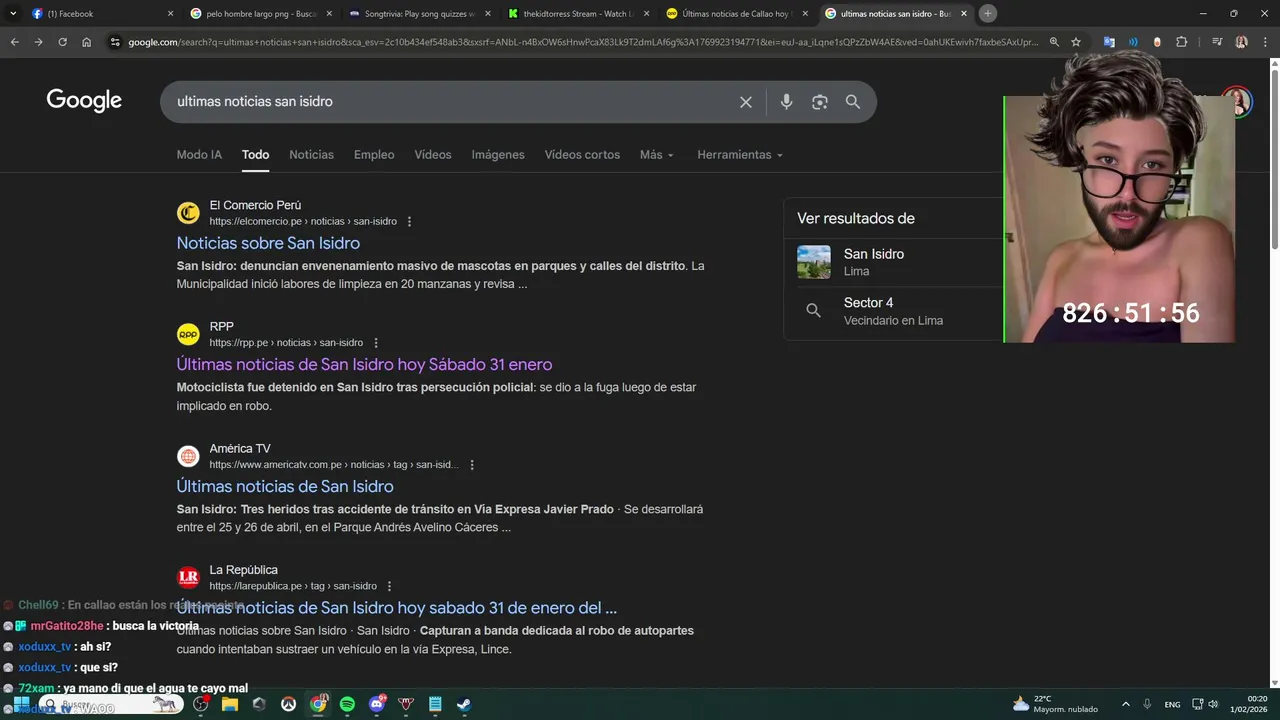The height and width of the screenshot is (720, 1280).
Task: Open Notepad app in taskbar
Action: point(435,704)
